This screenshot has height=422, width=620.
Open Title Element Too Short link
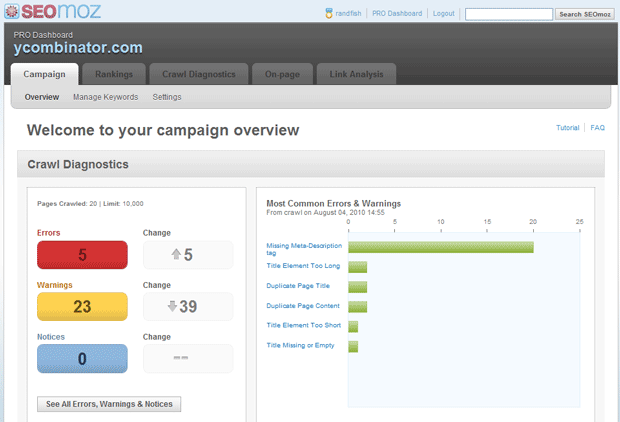304,325
